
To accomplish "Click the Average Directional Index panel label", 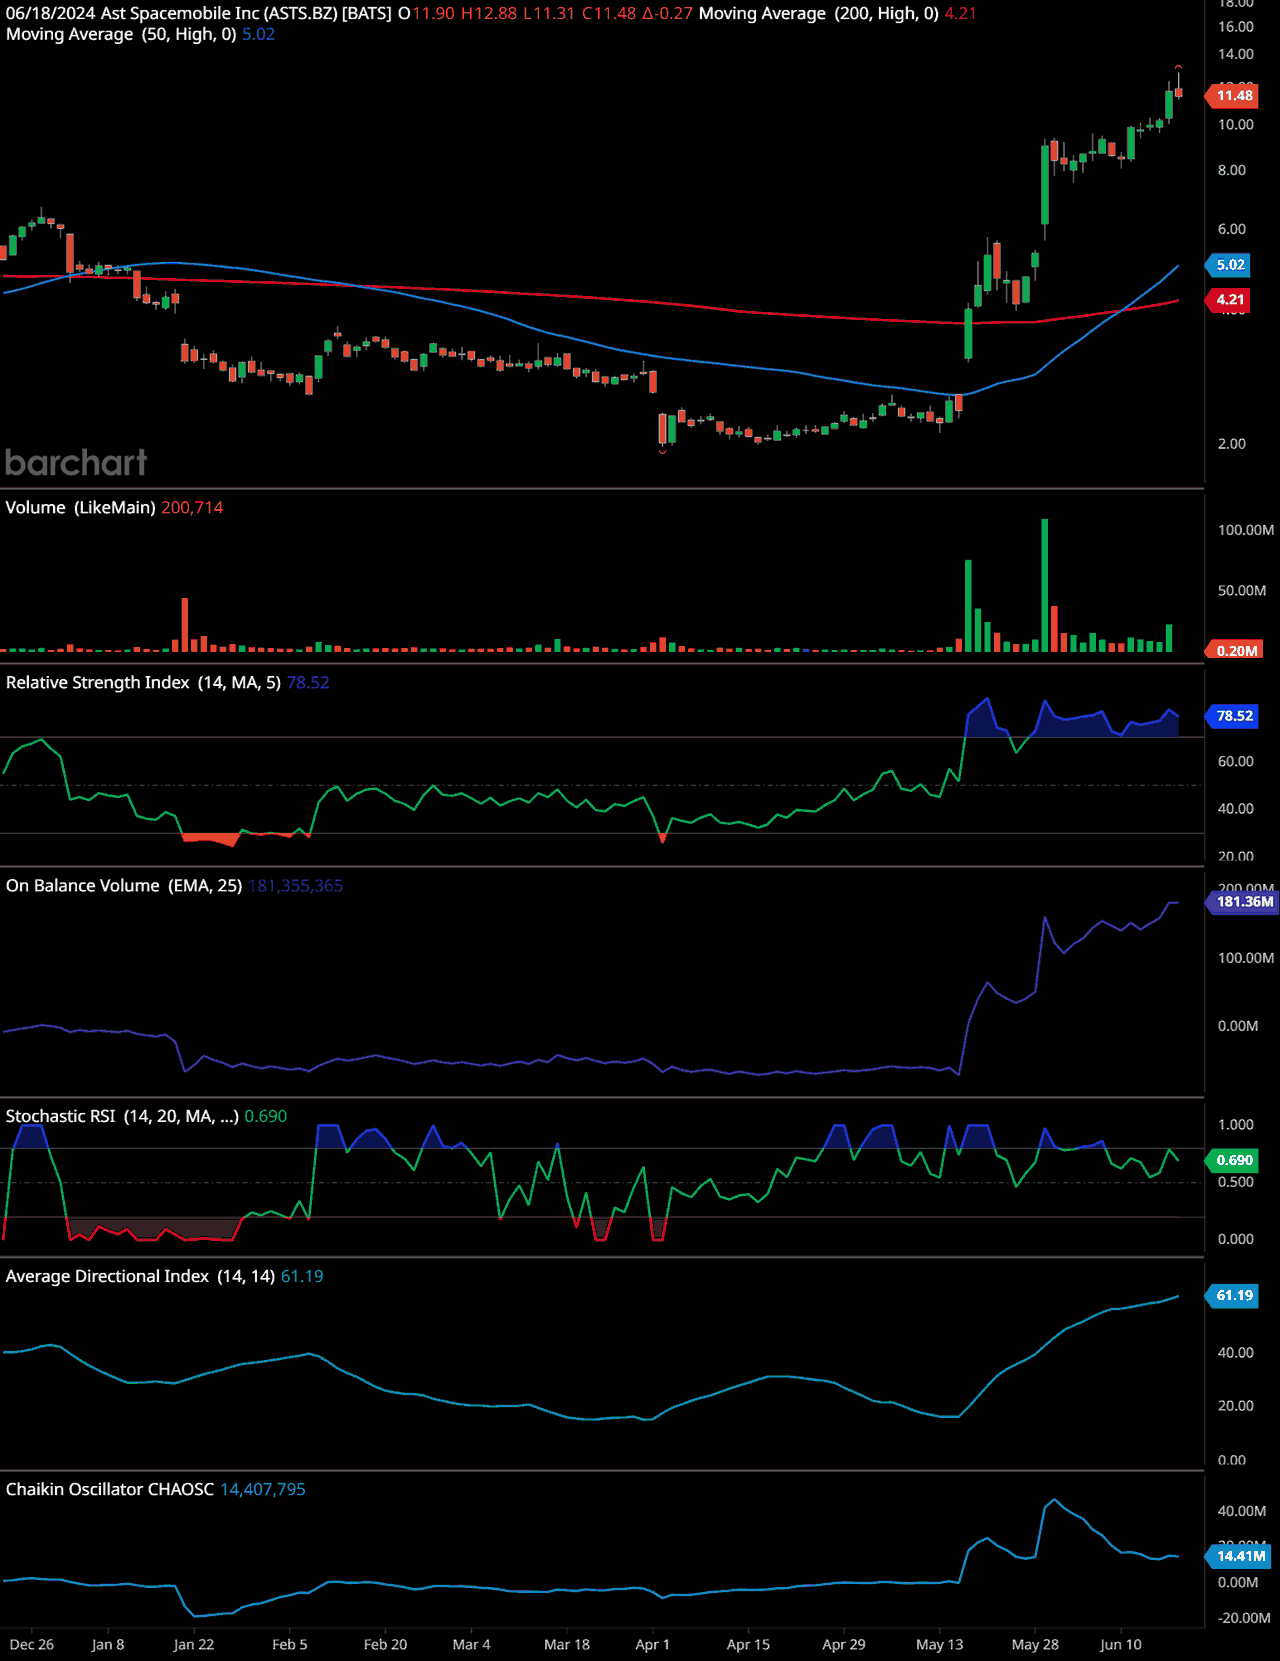I will tap(140, 1276).
